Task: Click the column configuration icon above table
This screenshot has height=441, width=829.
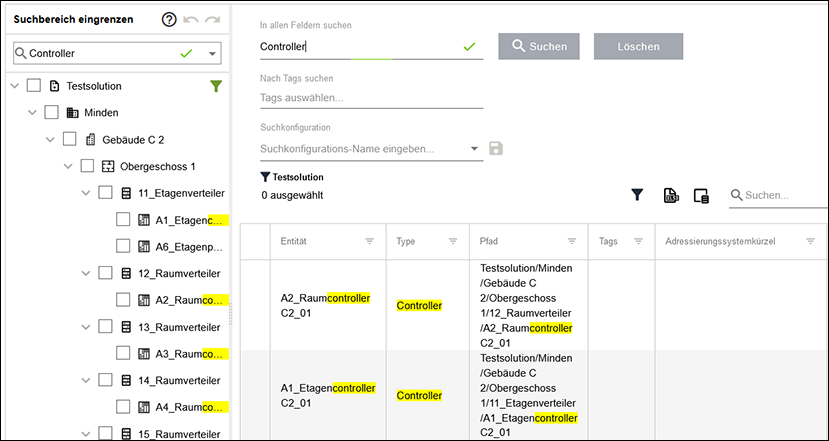Action: click(x=701, y=196)
